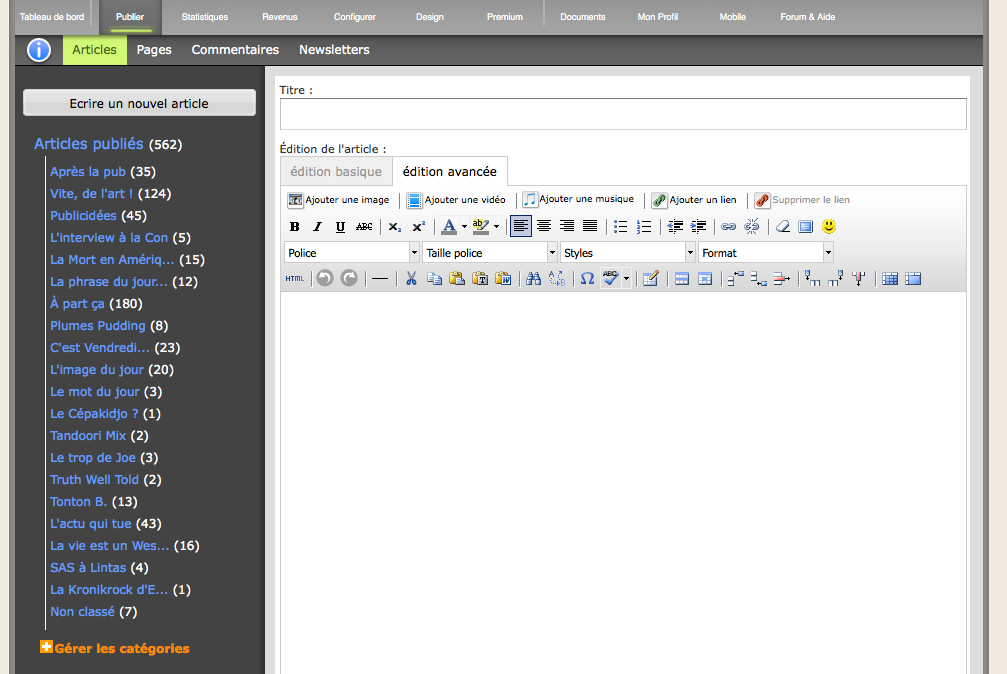Insert a special character (Omega)
The width and height of the screenshot is (1007, 674).
coord(588,279)
